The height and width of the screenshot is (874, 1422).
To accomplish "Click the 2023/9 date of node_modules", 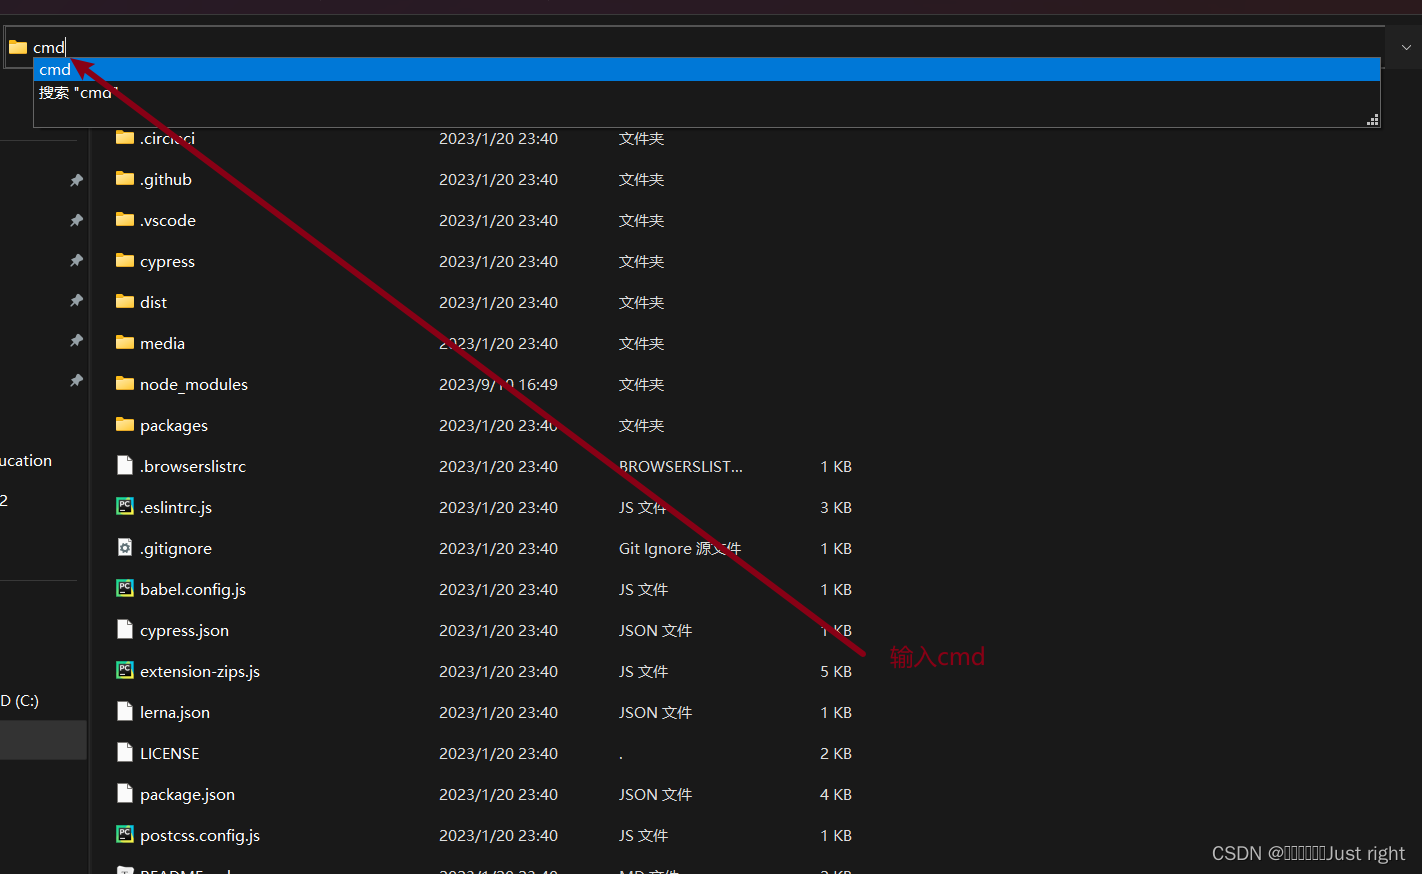I will click(498, 384).
